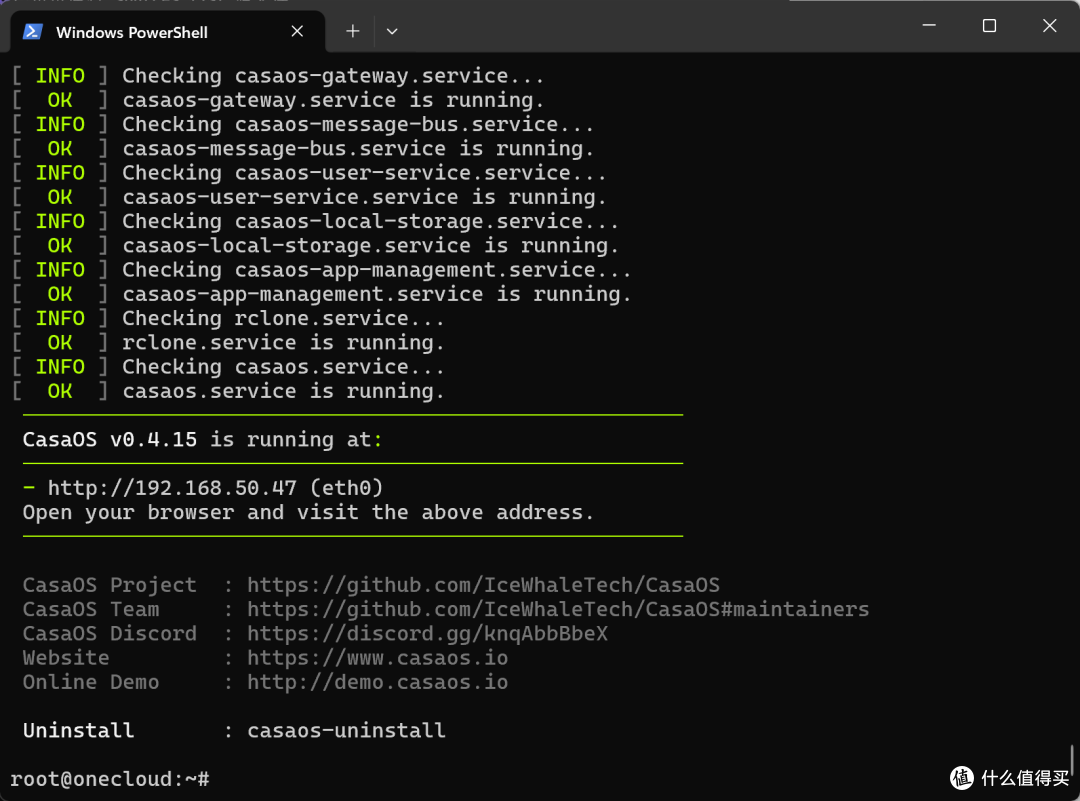This screenshot has width=1080, height=801.
Task: Click the casaos-uninstall command text
Action: pos(346,730)
